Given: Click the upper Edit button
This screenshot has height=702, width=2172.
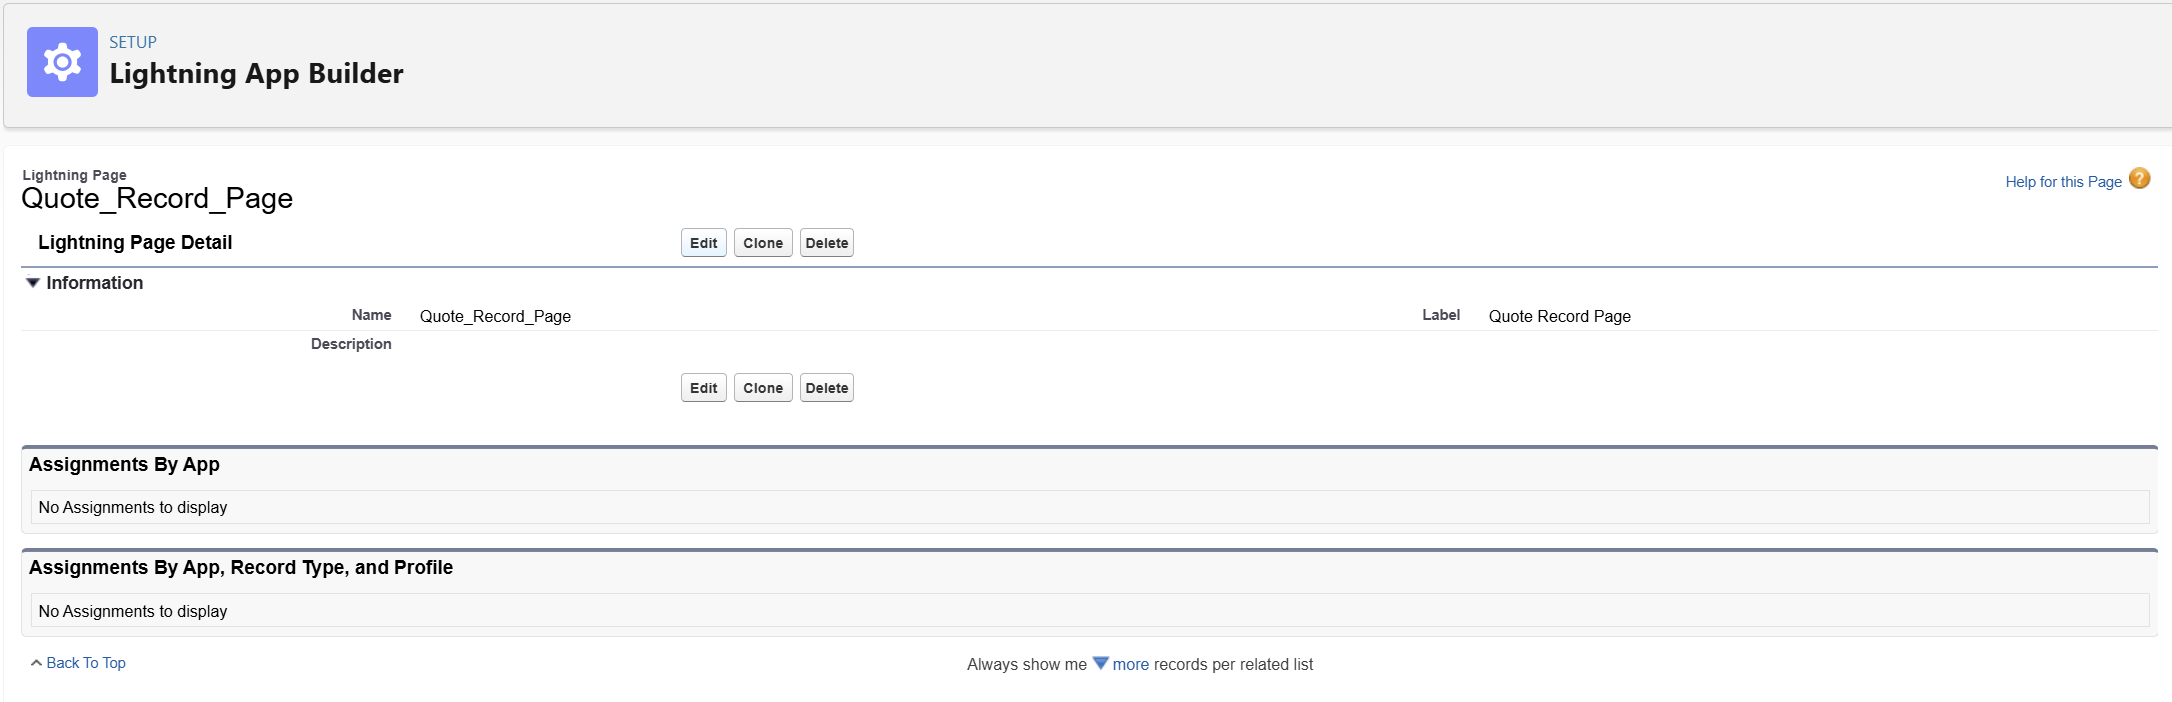Looking at the screenshot, I should click(704, 243).
